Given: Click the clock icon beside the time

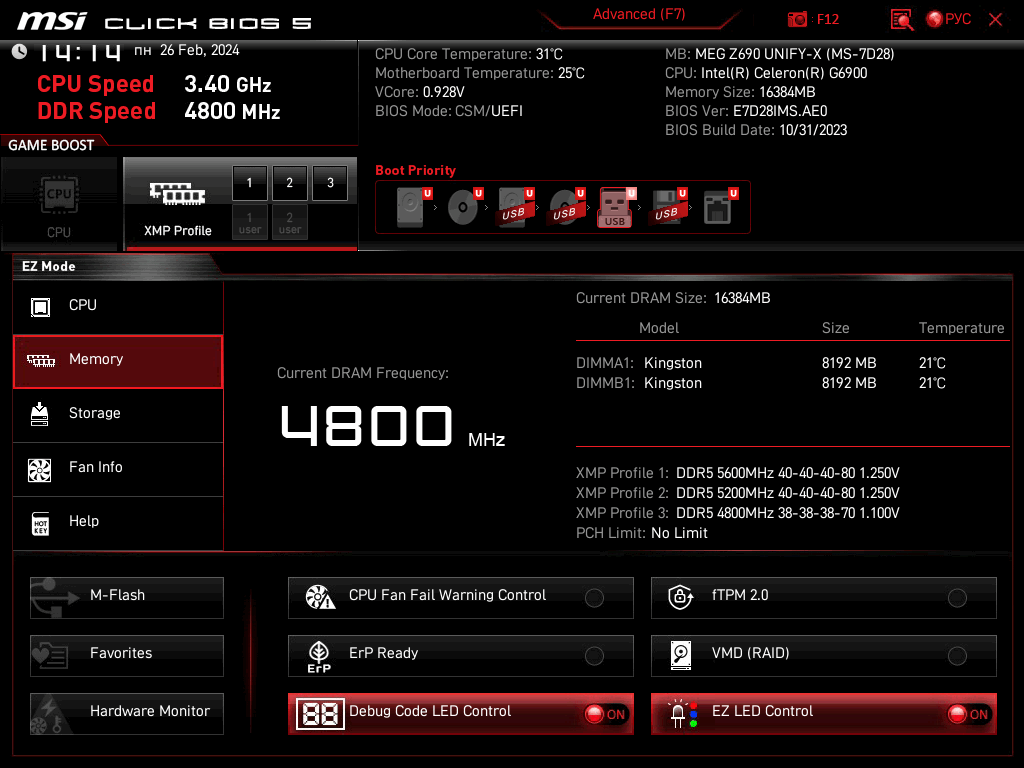Looking at the screenshot, I should 19,51.
